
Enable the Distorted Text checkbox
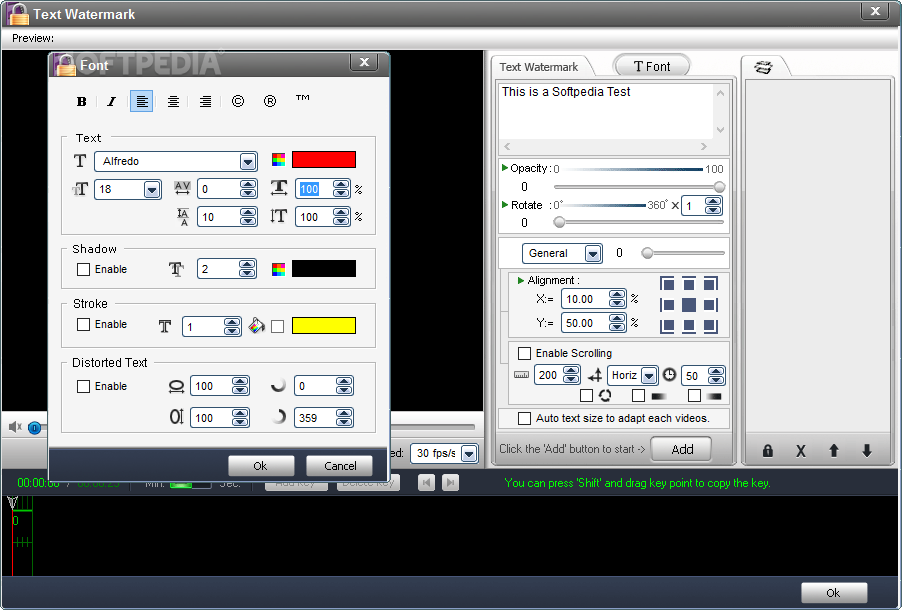click(83, 386)
